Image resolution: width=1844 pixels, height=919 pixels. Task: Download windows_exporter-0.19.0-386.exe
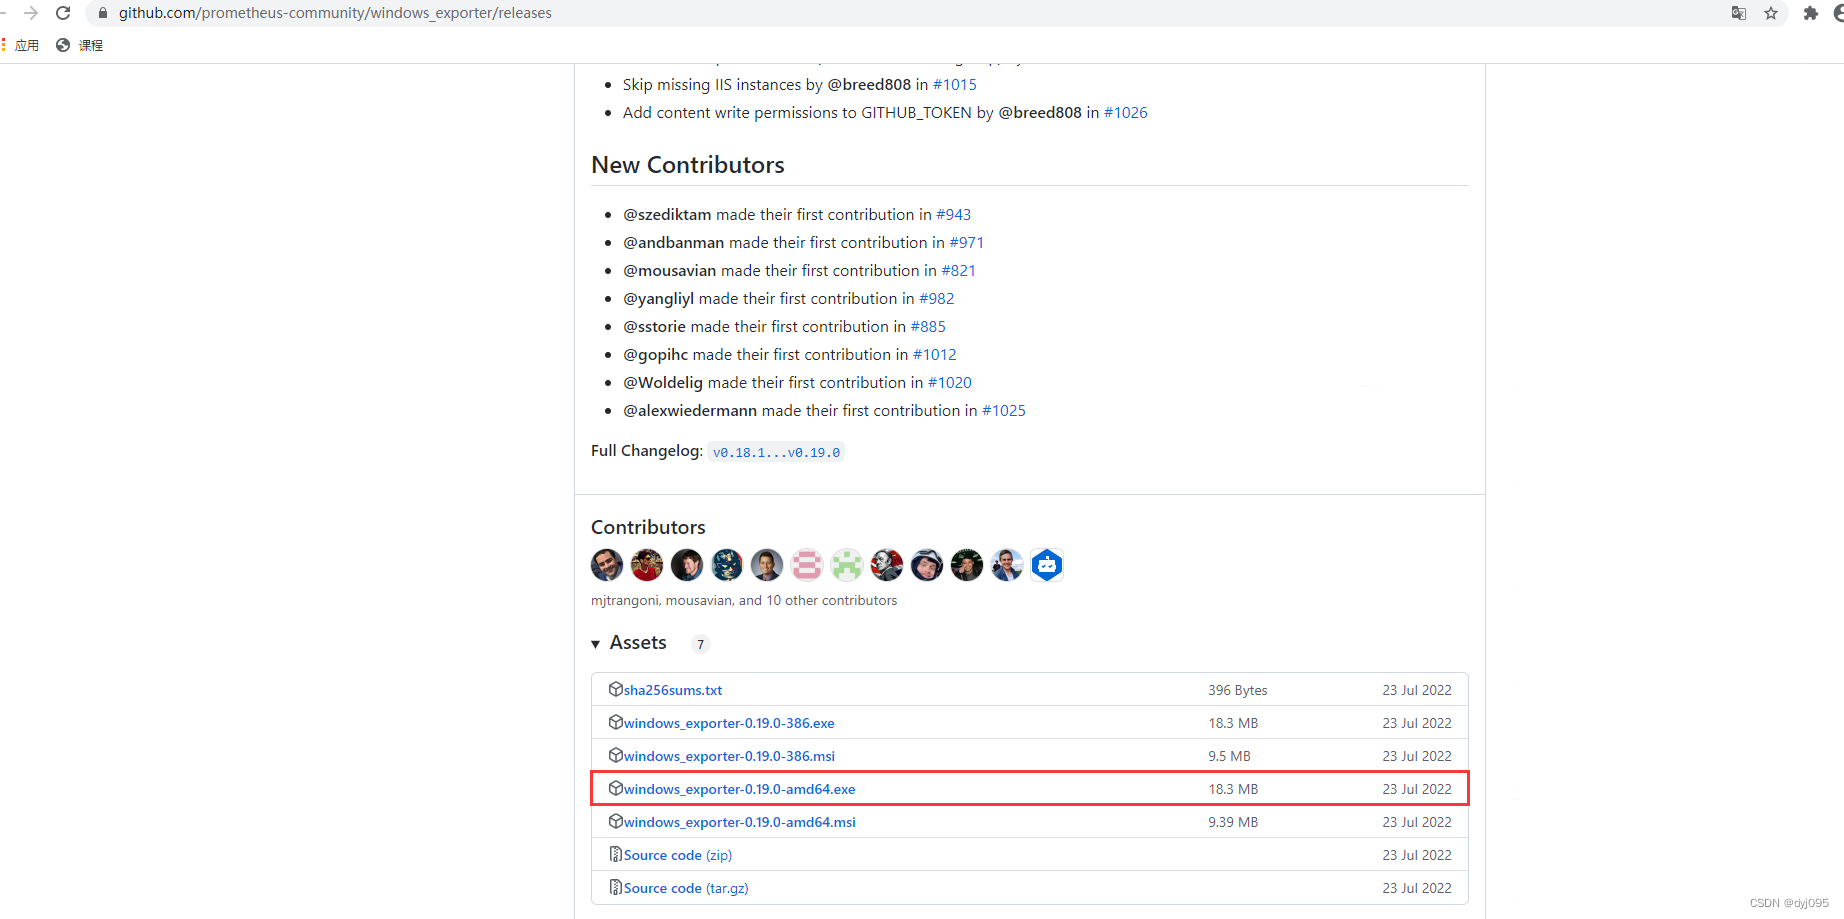click(x=729, y=723)
